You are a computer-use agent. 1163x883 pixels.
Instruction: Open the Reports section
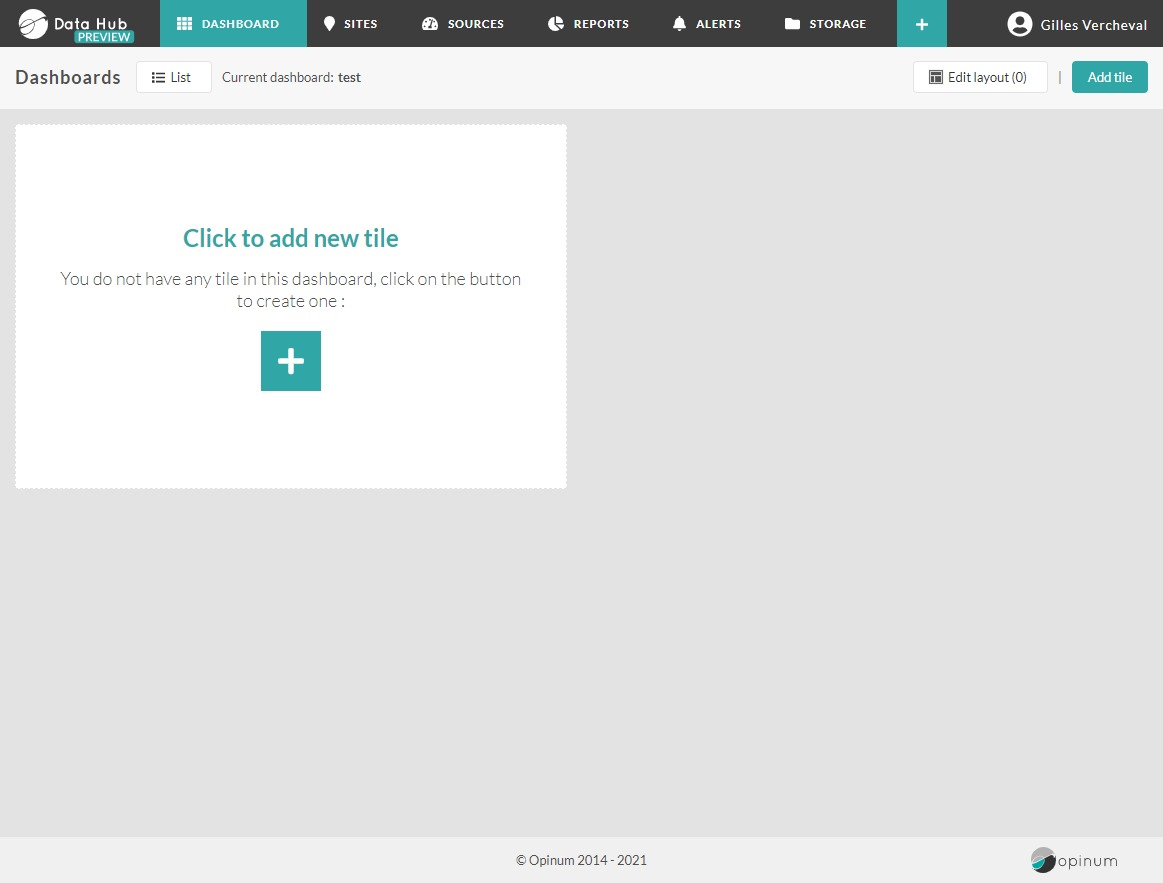pos(589,23)
